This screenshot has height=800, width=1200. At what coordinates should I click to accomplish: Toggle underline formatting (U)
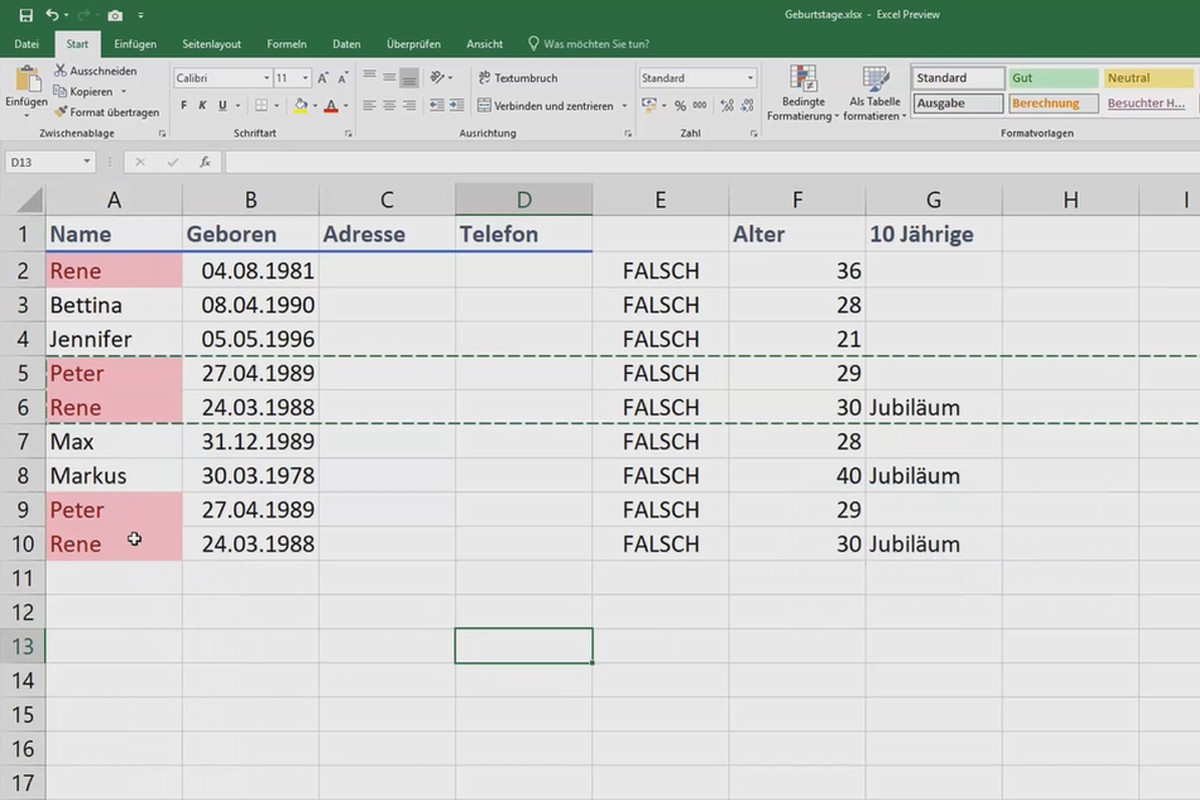[x=222, y=105]
